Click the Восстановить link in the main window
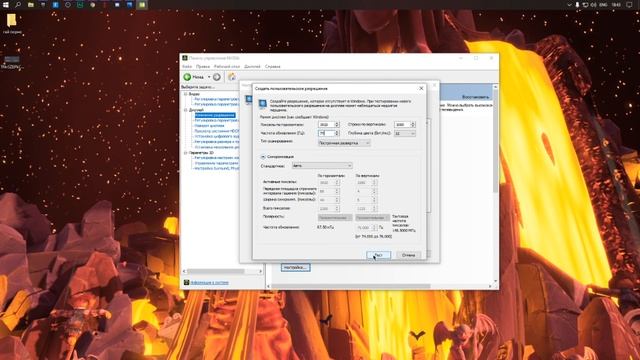Image resolution: width=640 pixels, height=360 pixels. 476,97
